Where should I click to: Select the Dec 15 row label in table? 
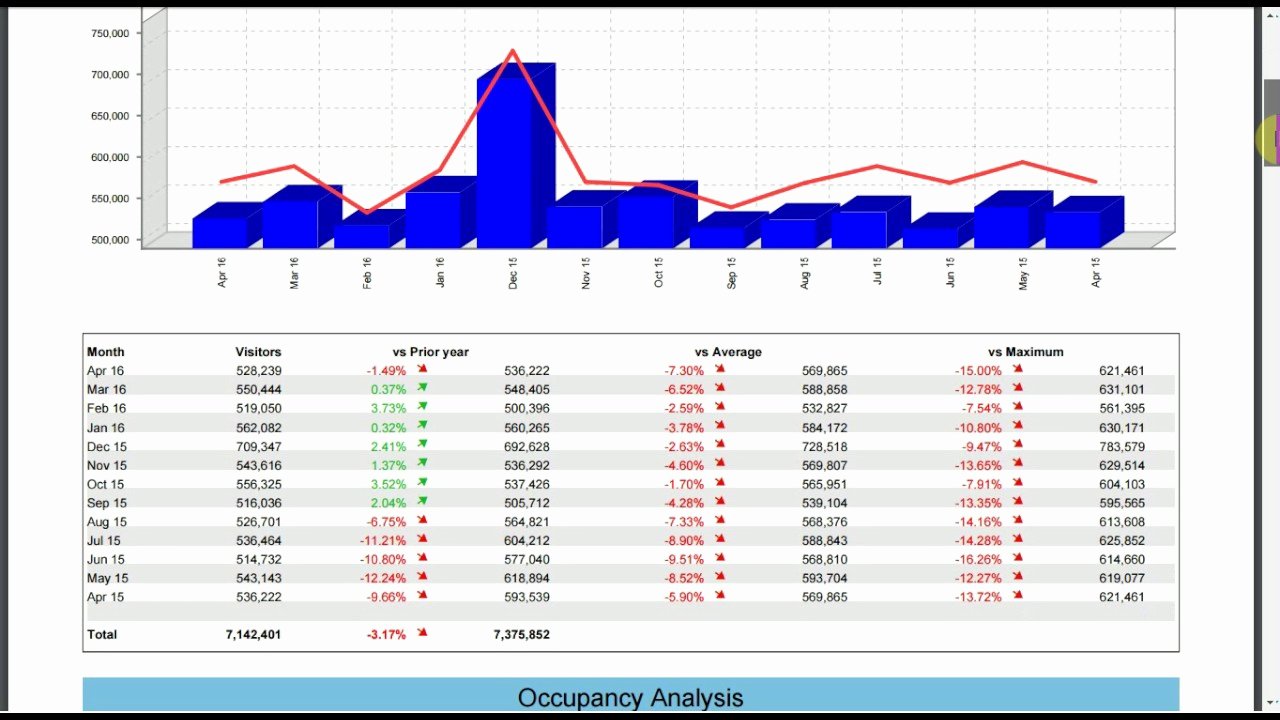[x=107, y=447]
